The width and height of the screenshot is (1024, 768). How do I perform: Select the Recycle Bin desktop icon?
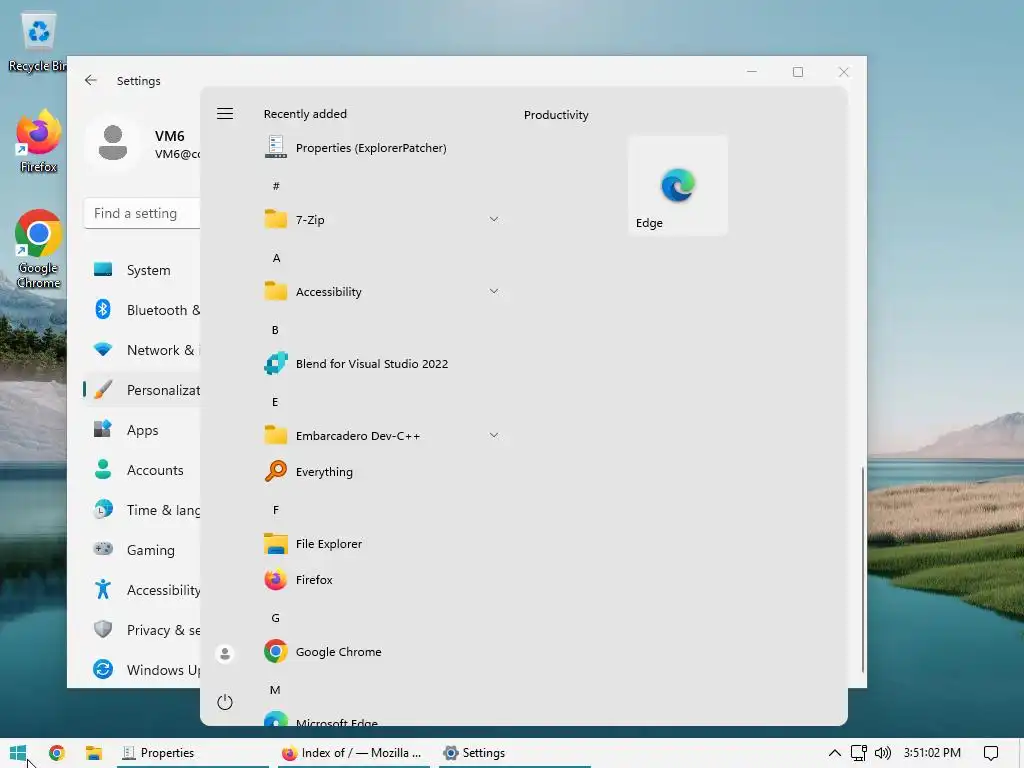(x=37, y=43)
